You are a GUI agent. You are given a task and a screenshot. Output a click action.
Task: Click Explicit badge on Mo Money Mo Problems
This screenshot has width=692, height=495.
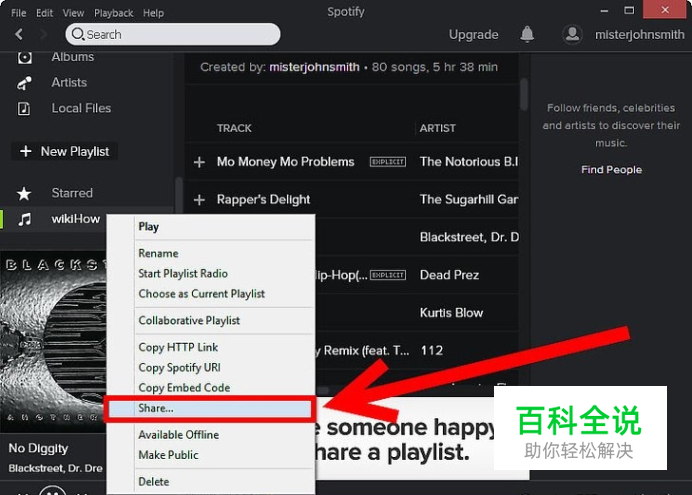click(388, 162)
